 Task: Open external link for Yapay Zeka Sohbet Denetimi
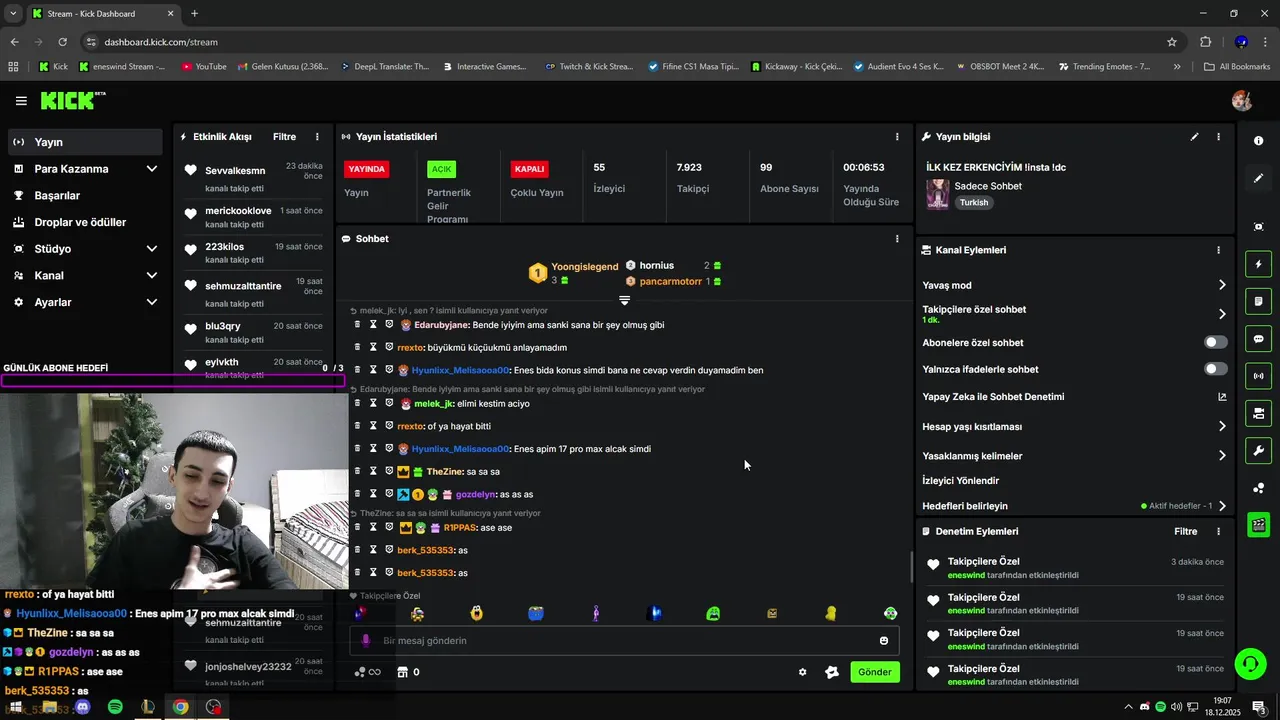[x=1222, y=397]
